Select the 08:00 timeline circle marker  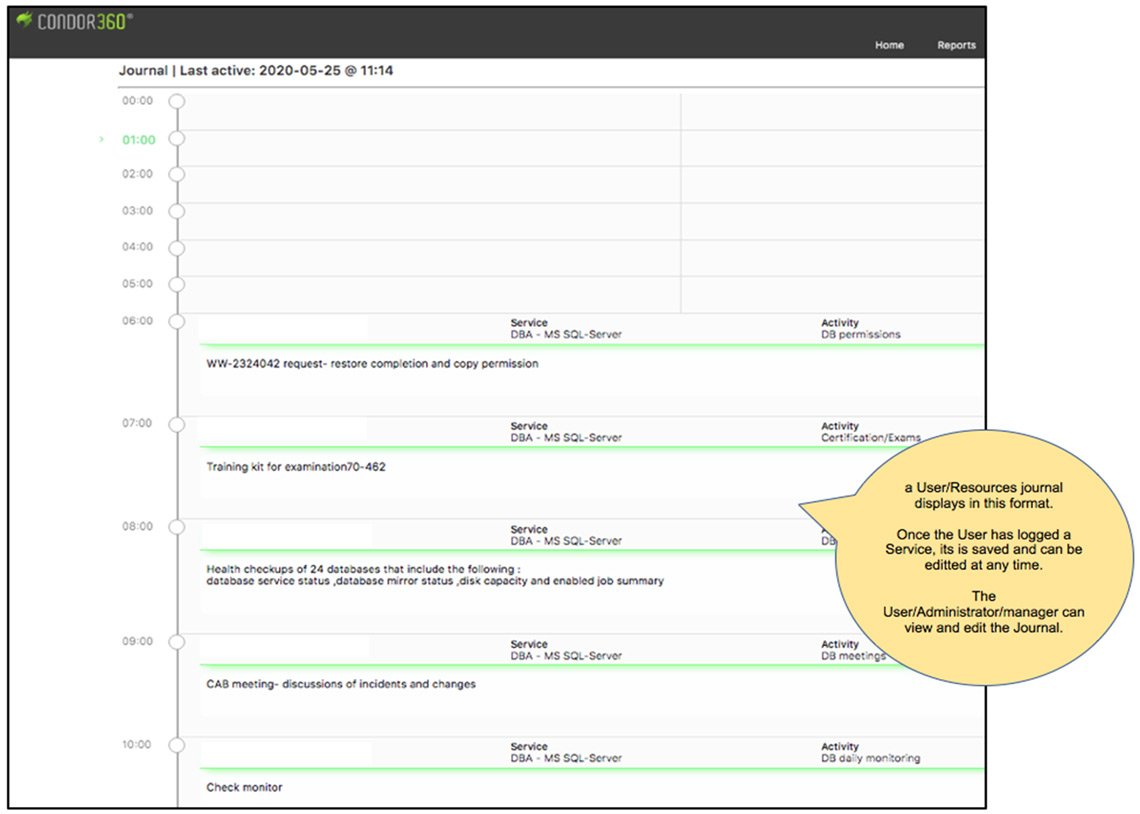coord(177,527)
